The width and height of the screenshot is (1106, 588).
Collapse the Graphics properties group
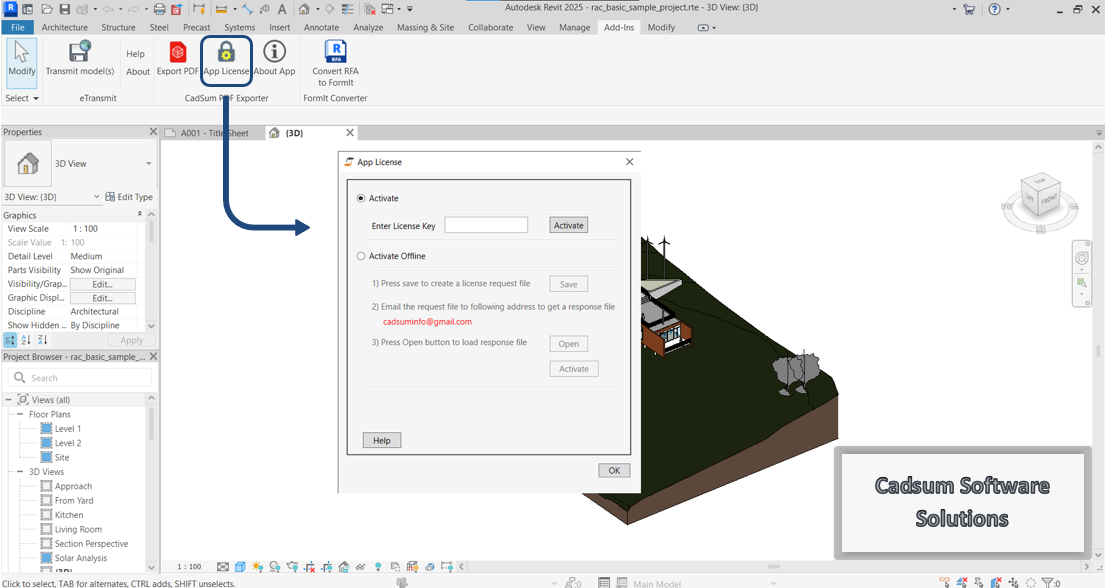pyautogui.click(x=140, y=214)
